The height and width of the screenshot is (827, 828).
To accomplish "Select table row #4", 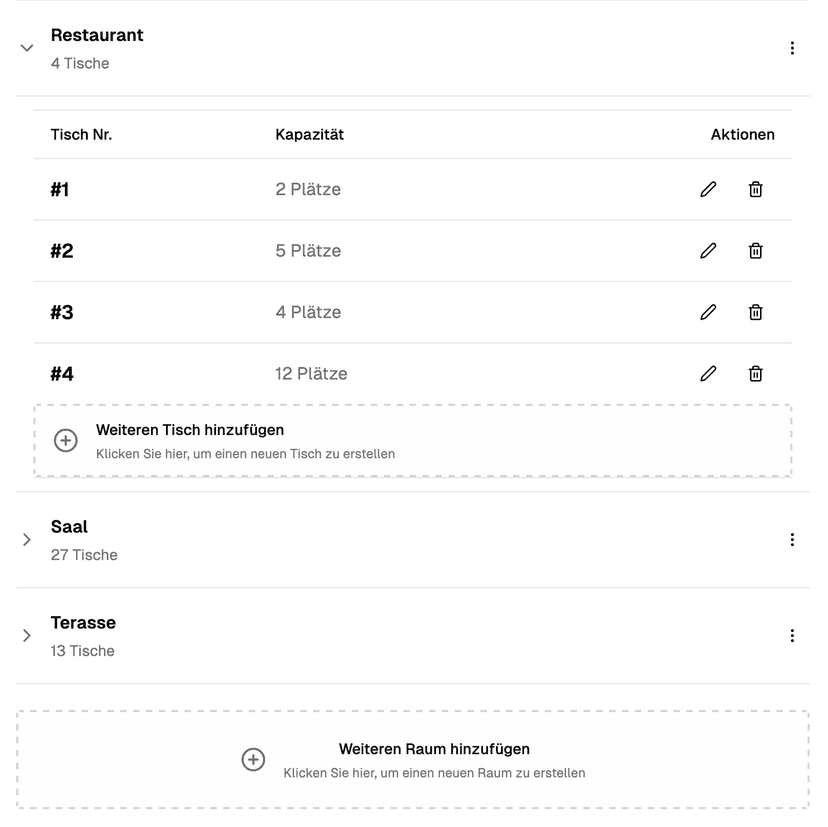I will 300,374.
